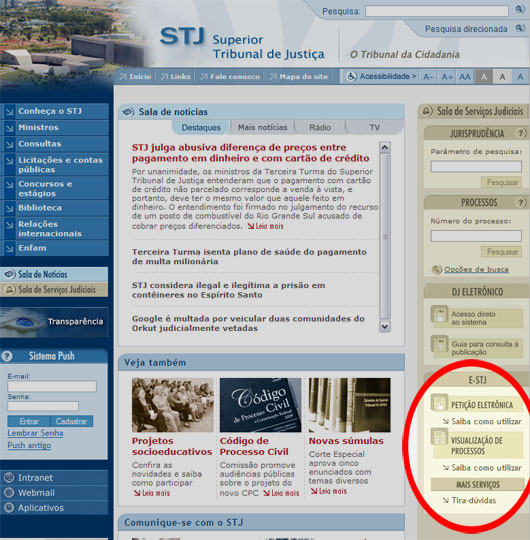Open Mapa do site navigation item
This screenshot has height=540, width=530.
pyautogui.click(x=298, y=77)
